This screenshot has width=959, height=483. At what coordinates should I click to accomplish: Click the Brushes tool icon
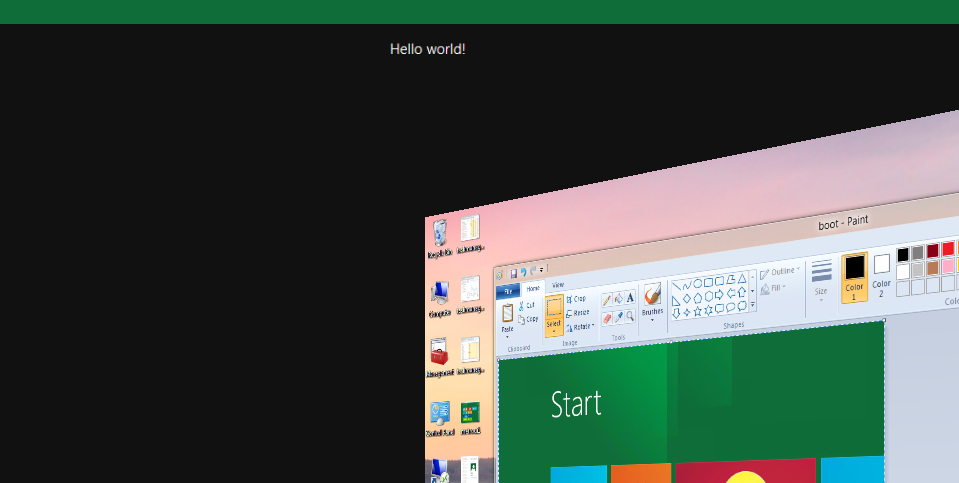(653, 295)
